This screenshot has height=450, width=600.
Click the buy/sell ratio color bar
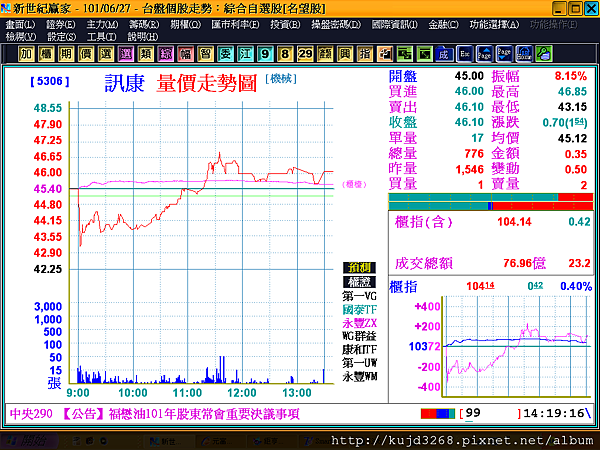click(491, 202)
